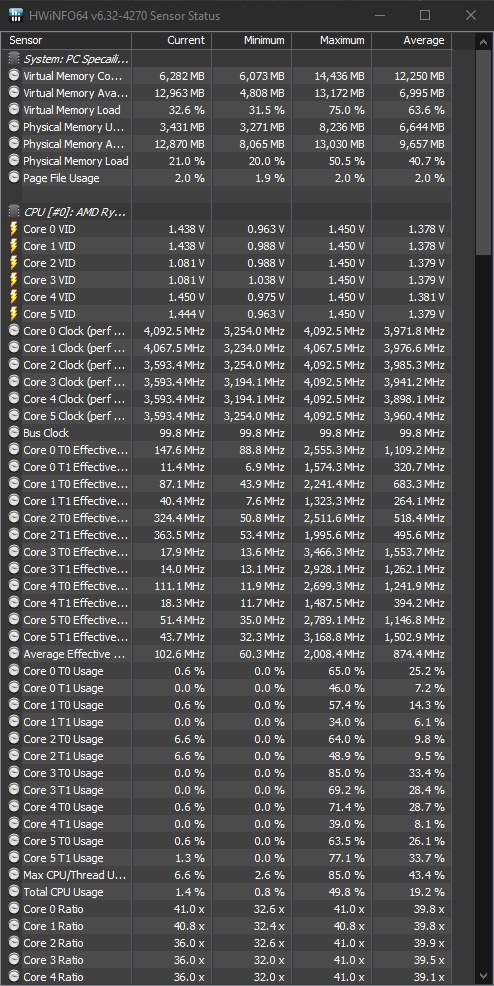The image size is (494, 986).
Task: Select the Core 1 T1 Effective row
Action: [228, 501]
